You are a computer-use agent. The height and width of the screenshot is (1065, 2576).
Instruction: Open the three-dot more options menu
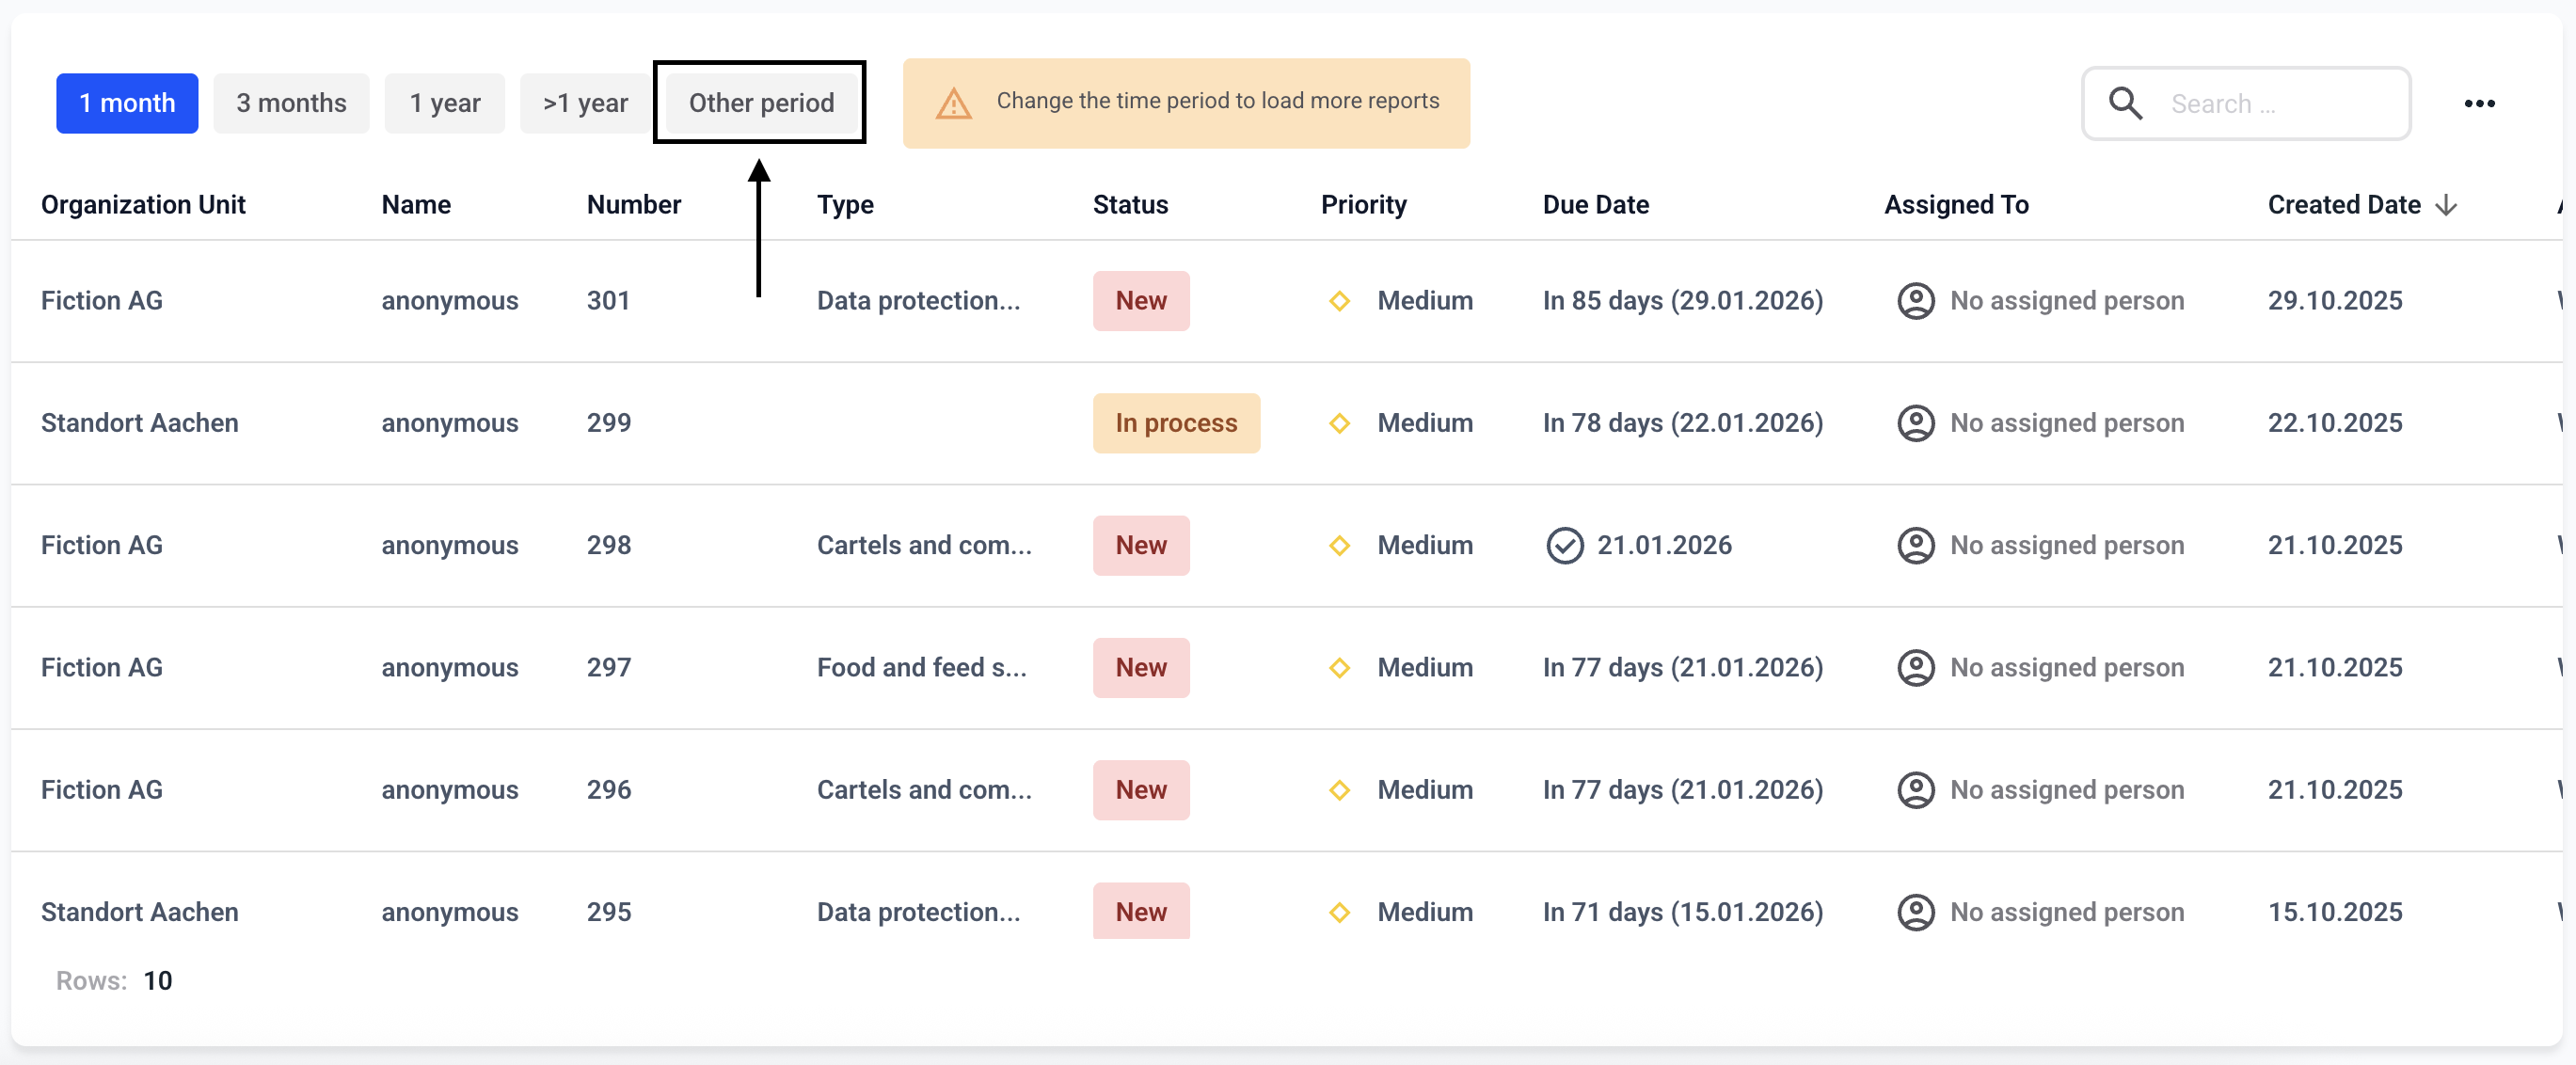(x=2479, y=103)
